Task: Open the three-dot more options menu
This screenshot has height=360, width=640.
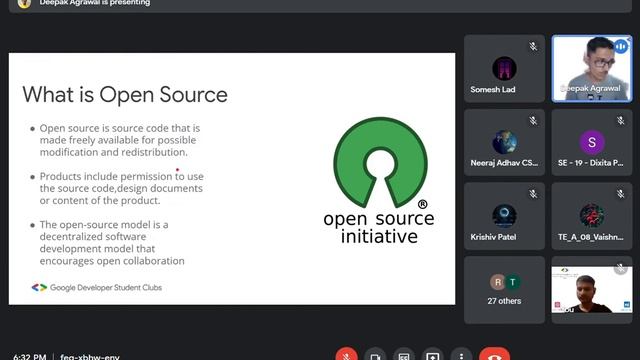Action: [x=461, y=355]
